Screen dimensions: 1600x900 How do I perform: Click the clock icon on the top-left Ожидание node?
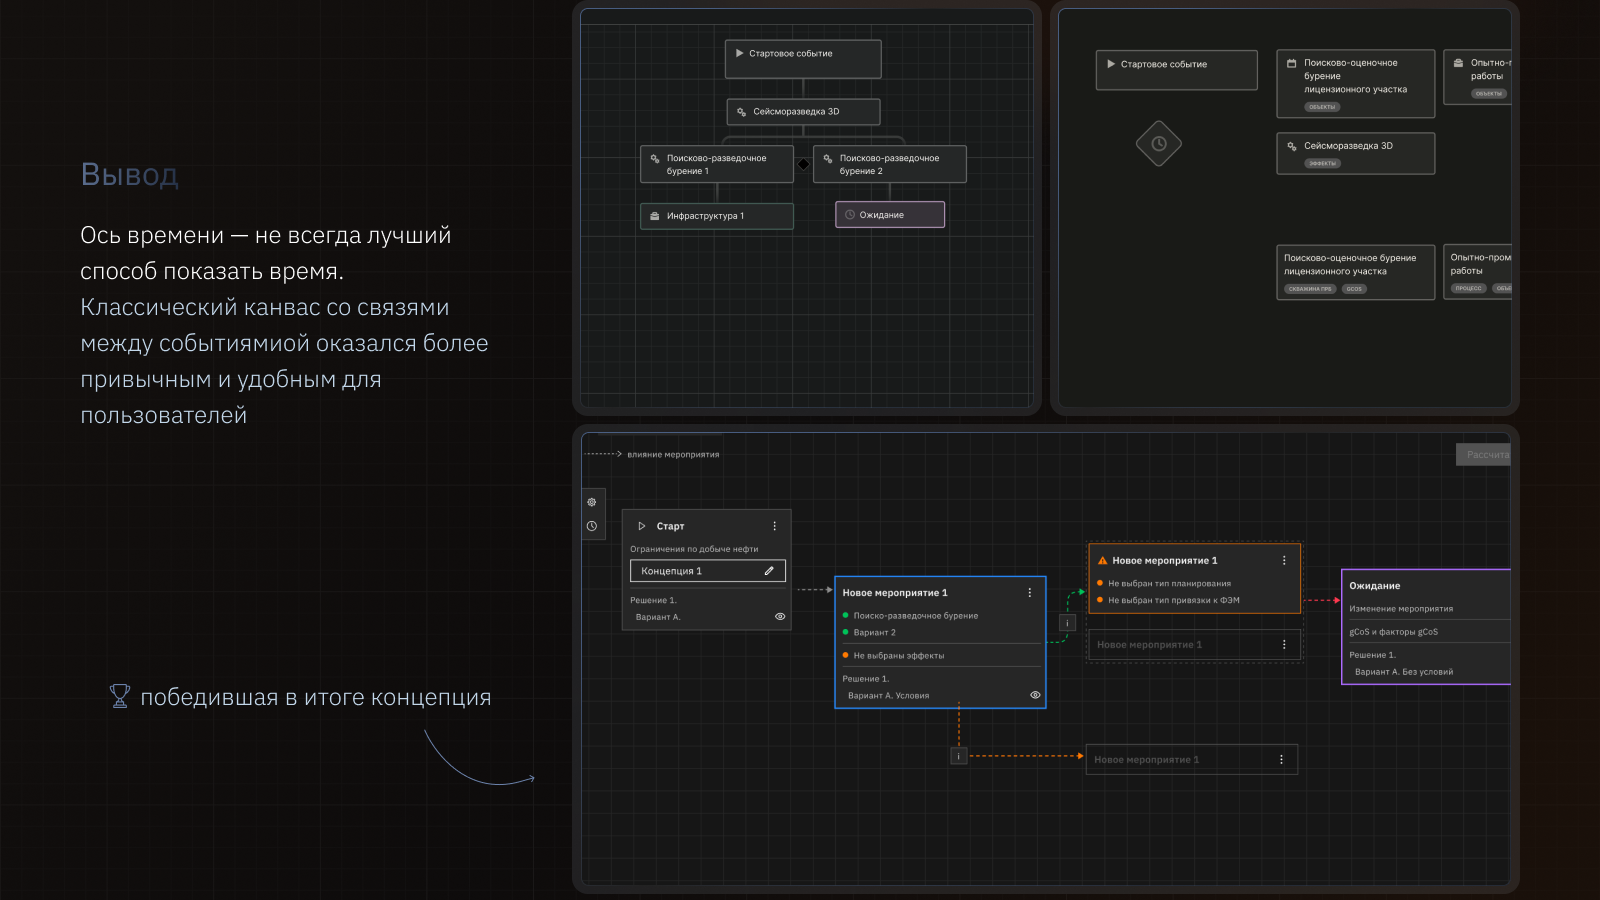850,215
